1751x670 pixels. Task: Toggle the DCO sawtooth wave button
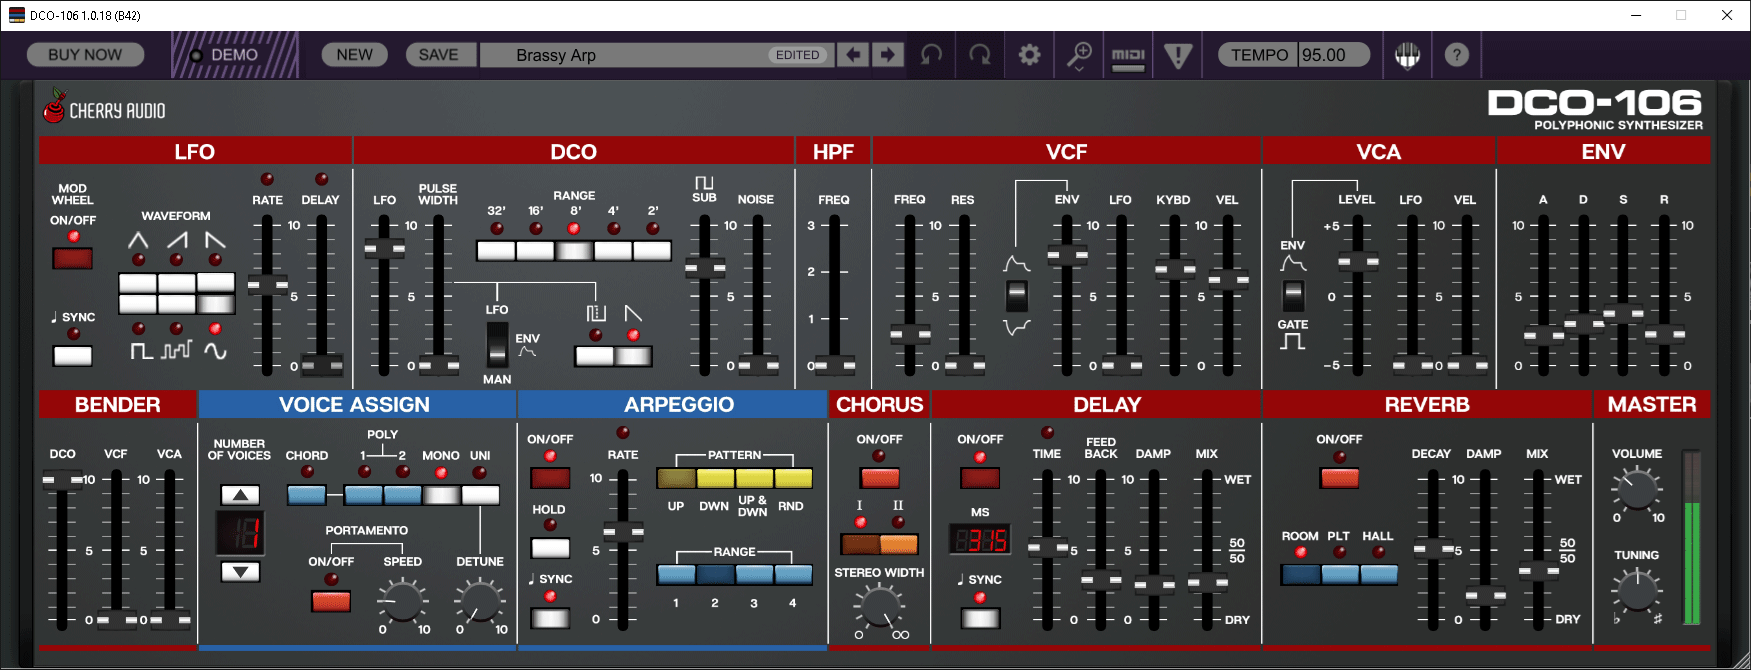[x=633, y=356]
